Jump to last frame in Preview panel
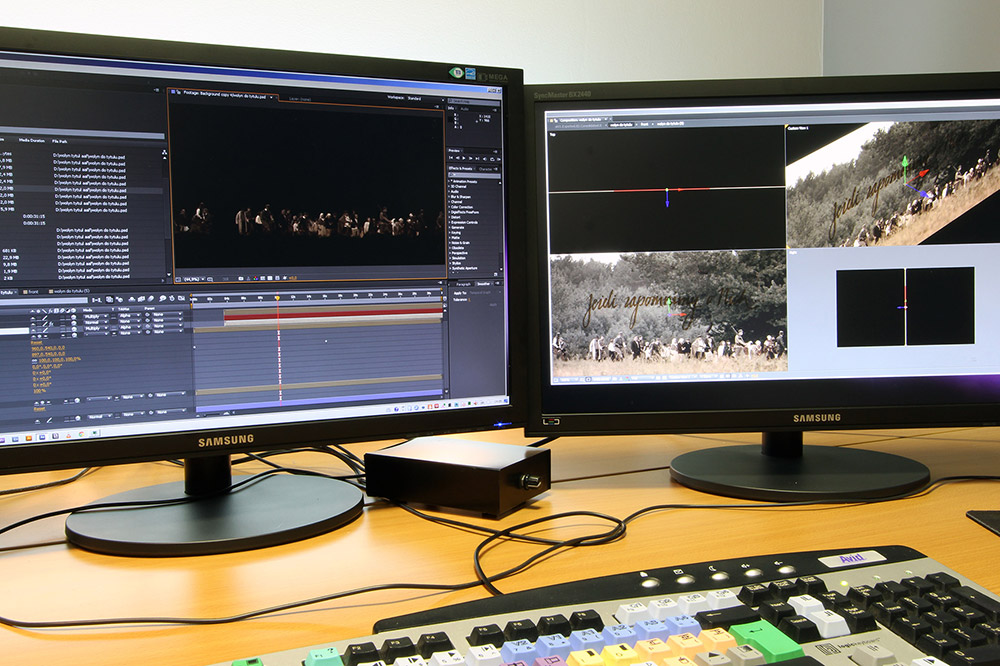1000x666 pixels. [x=478, y=158]
